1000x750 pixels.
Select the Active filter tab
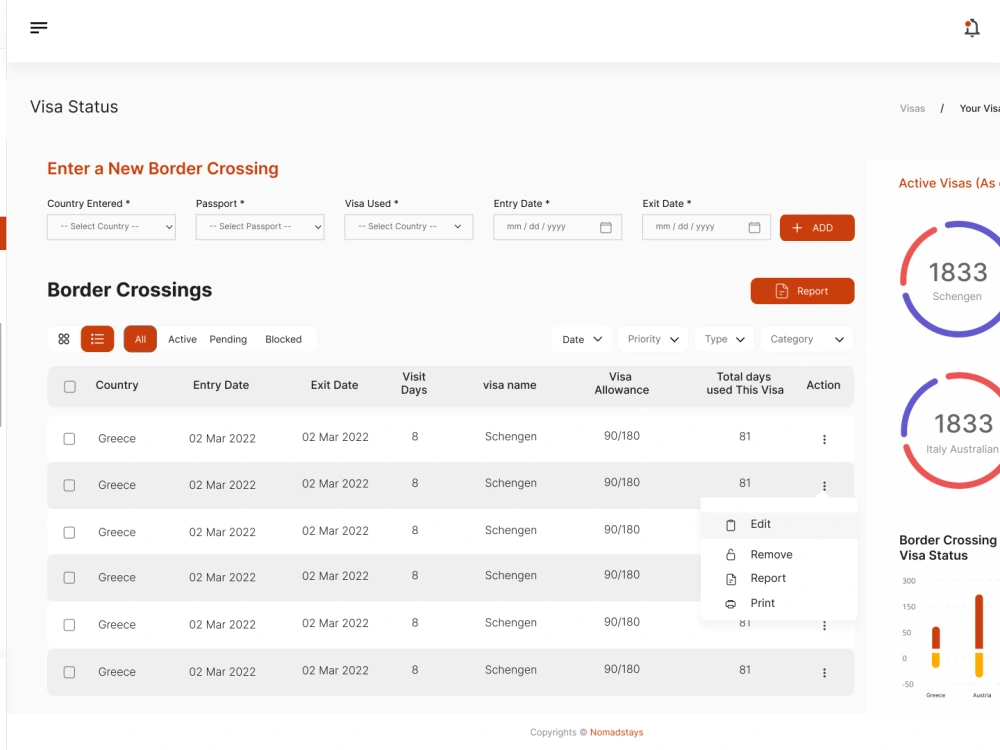coord(182,339)
